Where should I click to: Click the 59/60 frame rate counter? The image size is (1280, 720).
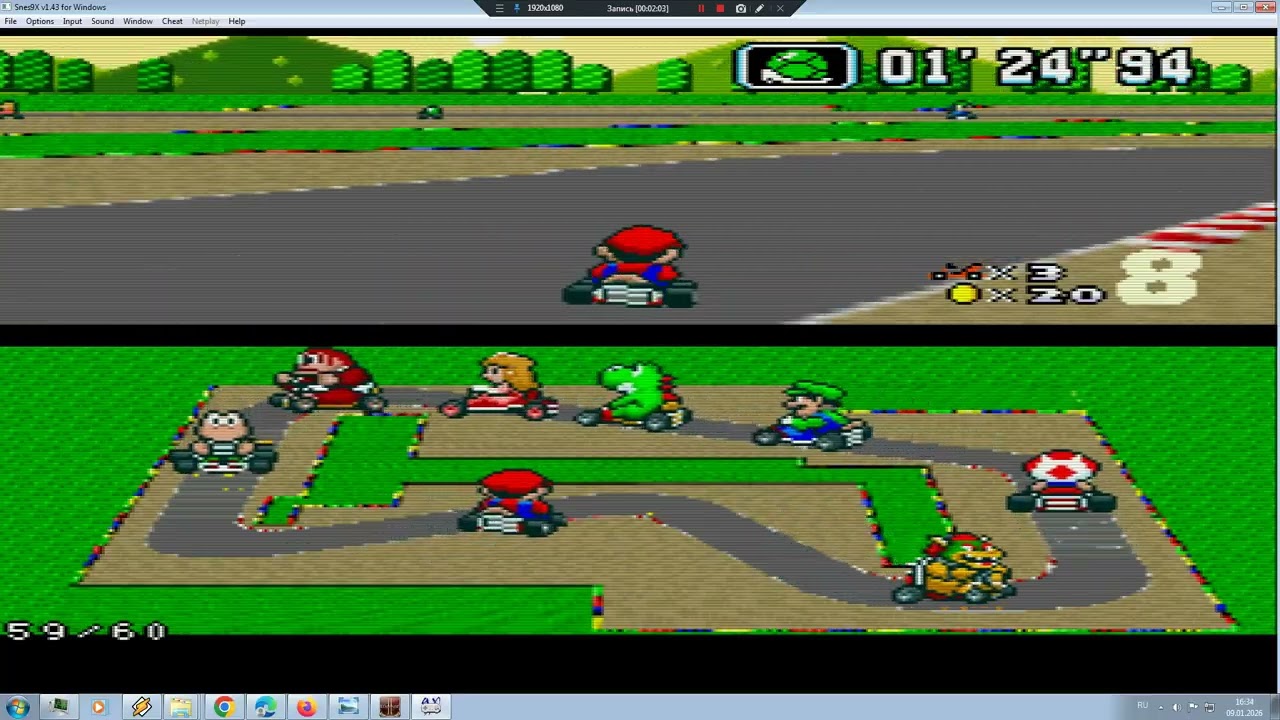click(x=86, y=631)
